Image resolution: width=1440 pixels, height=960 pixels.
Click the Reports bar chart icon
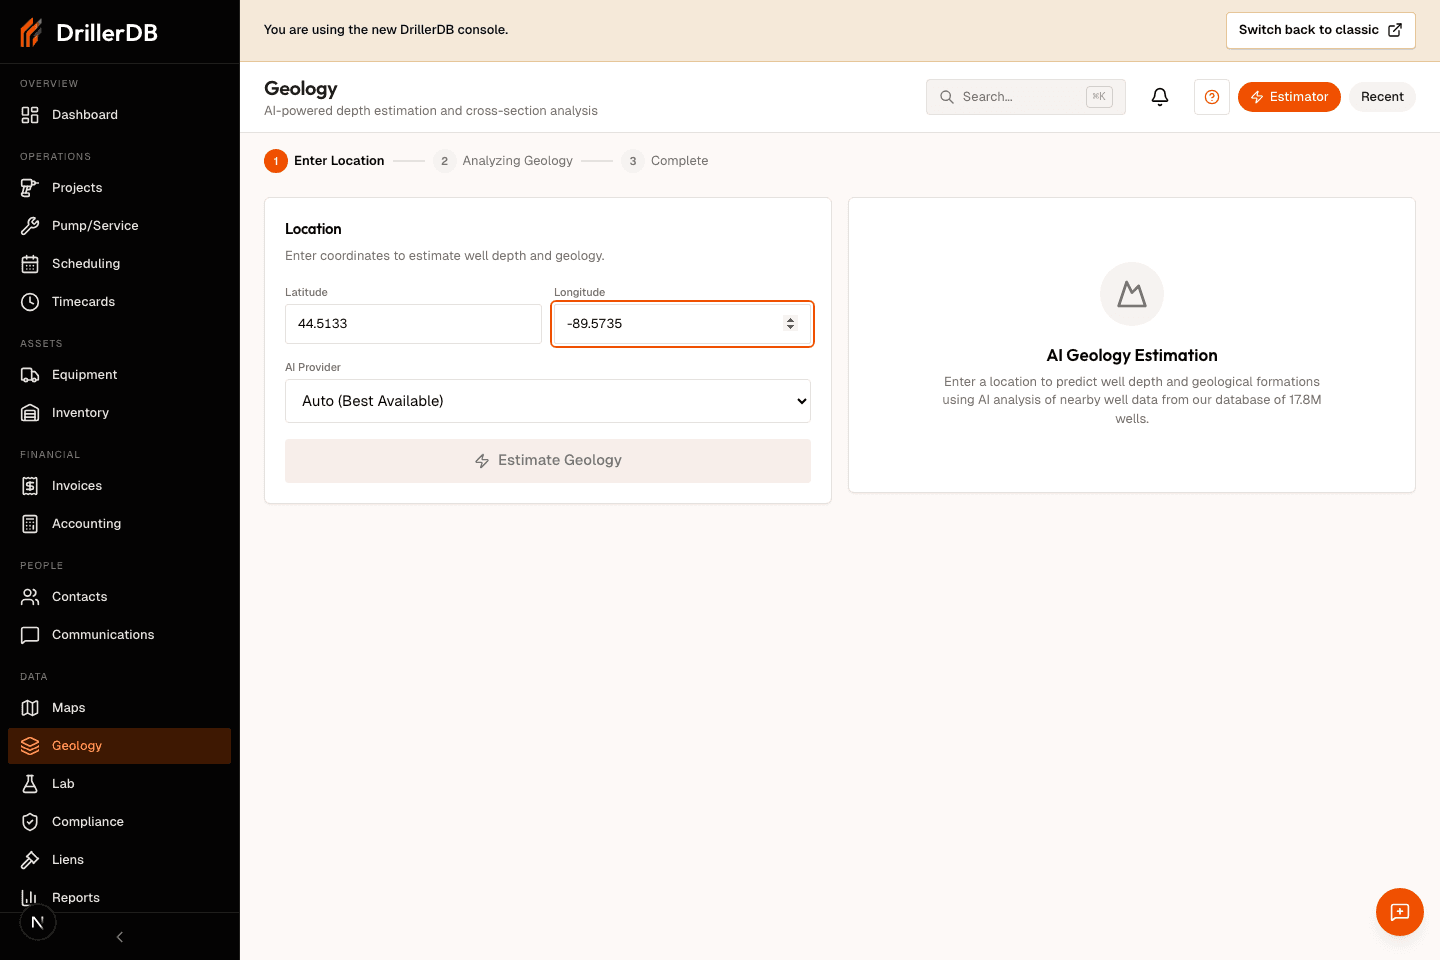30,898
